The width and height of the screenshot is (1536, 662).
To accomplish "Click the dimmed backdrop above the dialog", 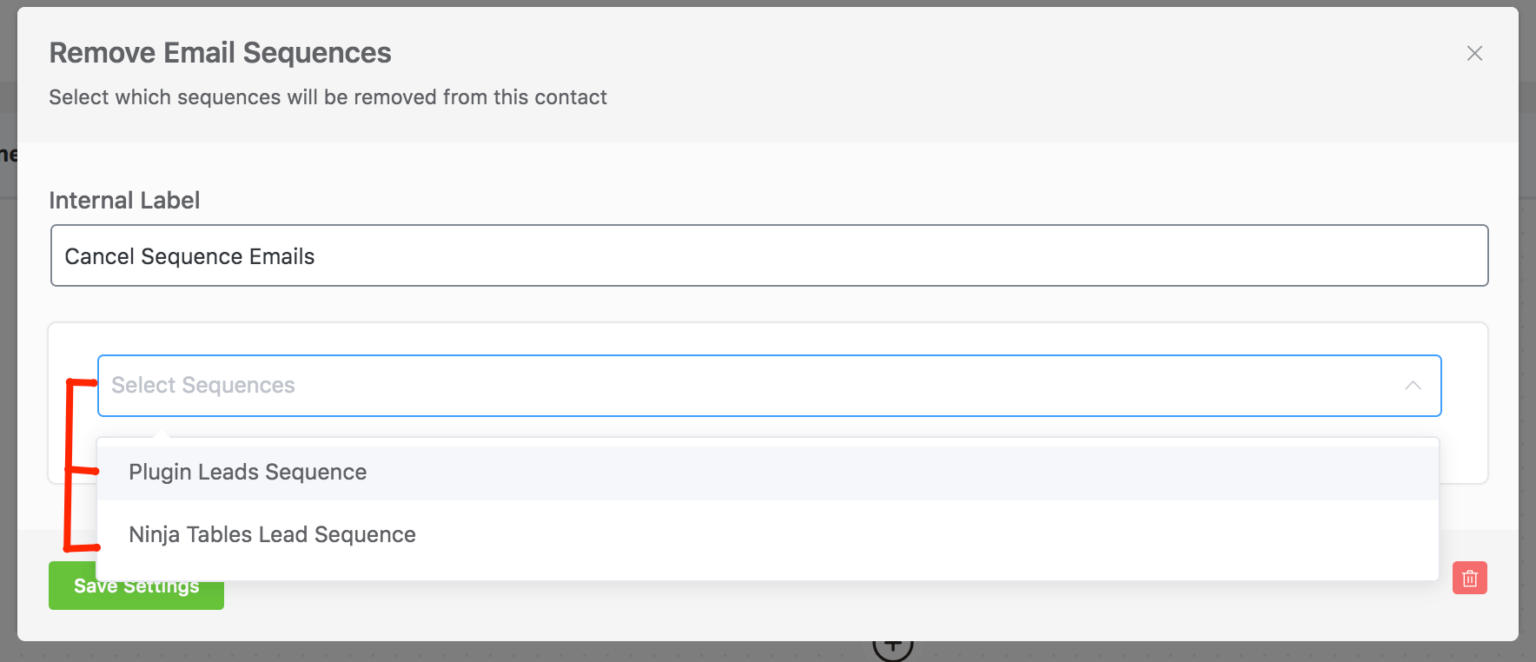I will [768, 3].
